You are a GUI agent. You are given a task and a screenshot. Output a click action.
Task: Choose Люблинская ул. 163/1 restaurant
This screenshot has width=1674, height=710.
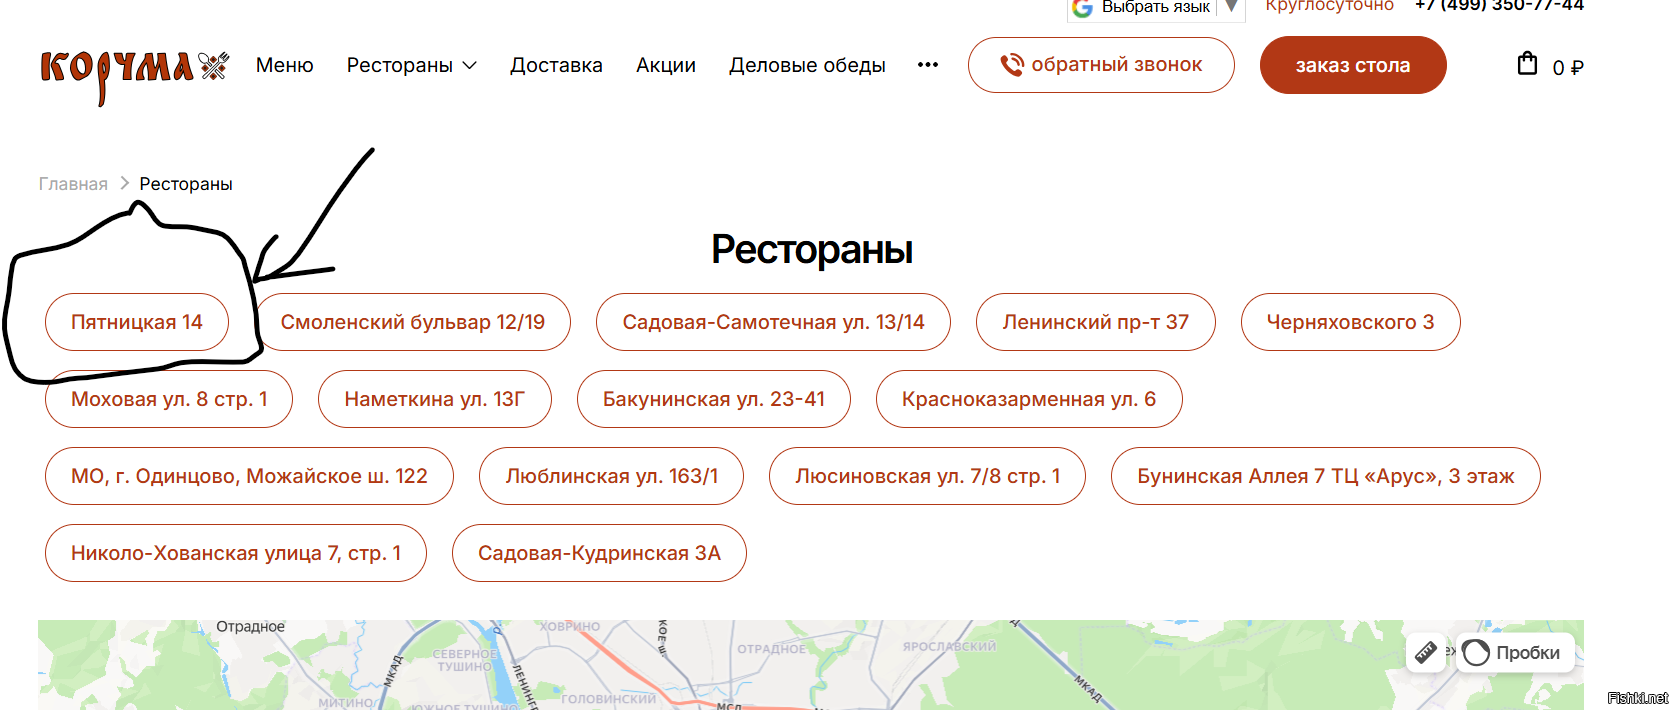coord(612,476)
